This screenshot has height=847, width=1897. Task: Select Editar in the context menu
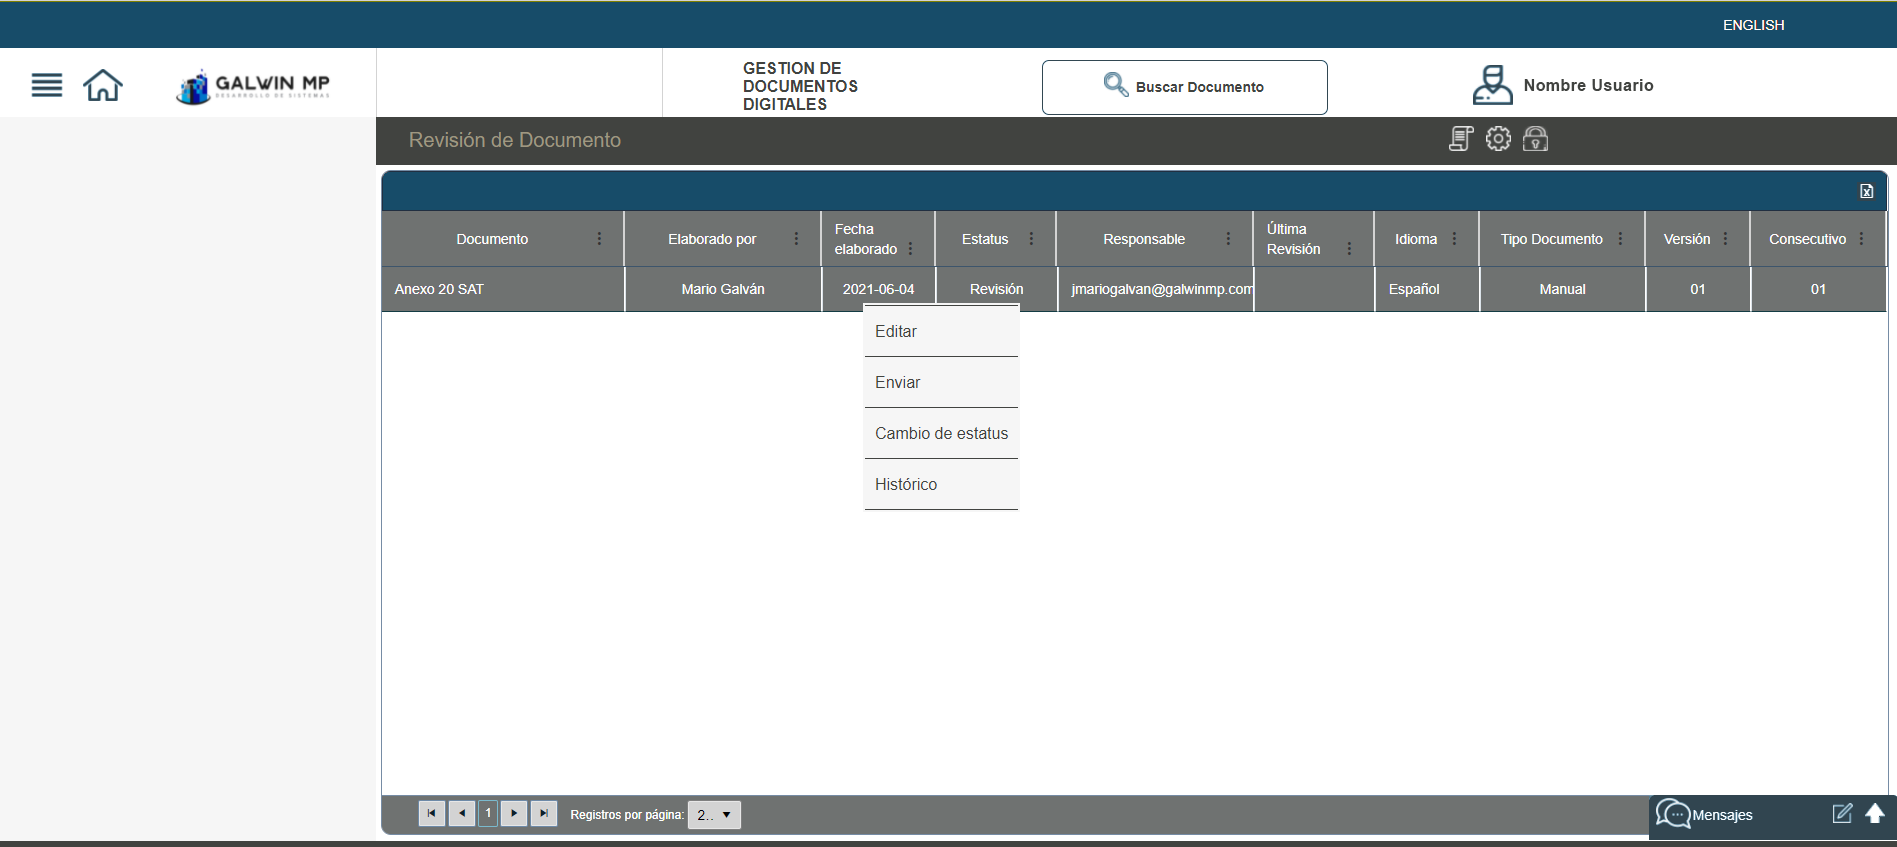(941, 332)
